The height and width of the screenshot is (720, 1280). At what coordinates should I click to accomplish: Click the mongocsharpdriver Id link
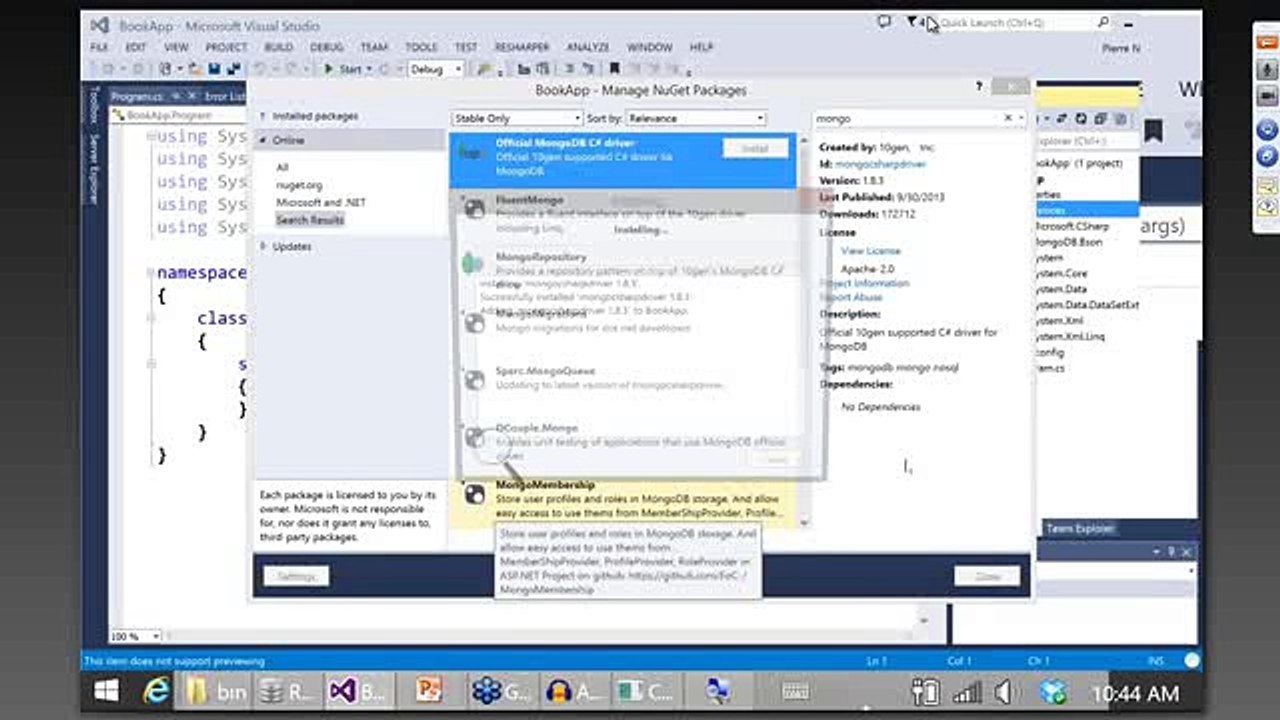pyautogui.click(x=880, y=163)
